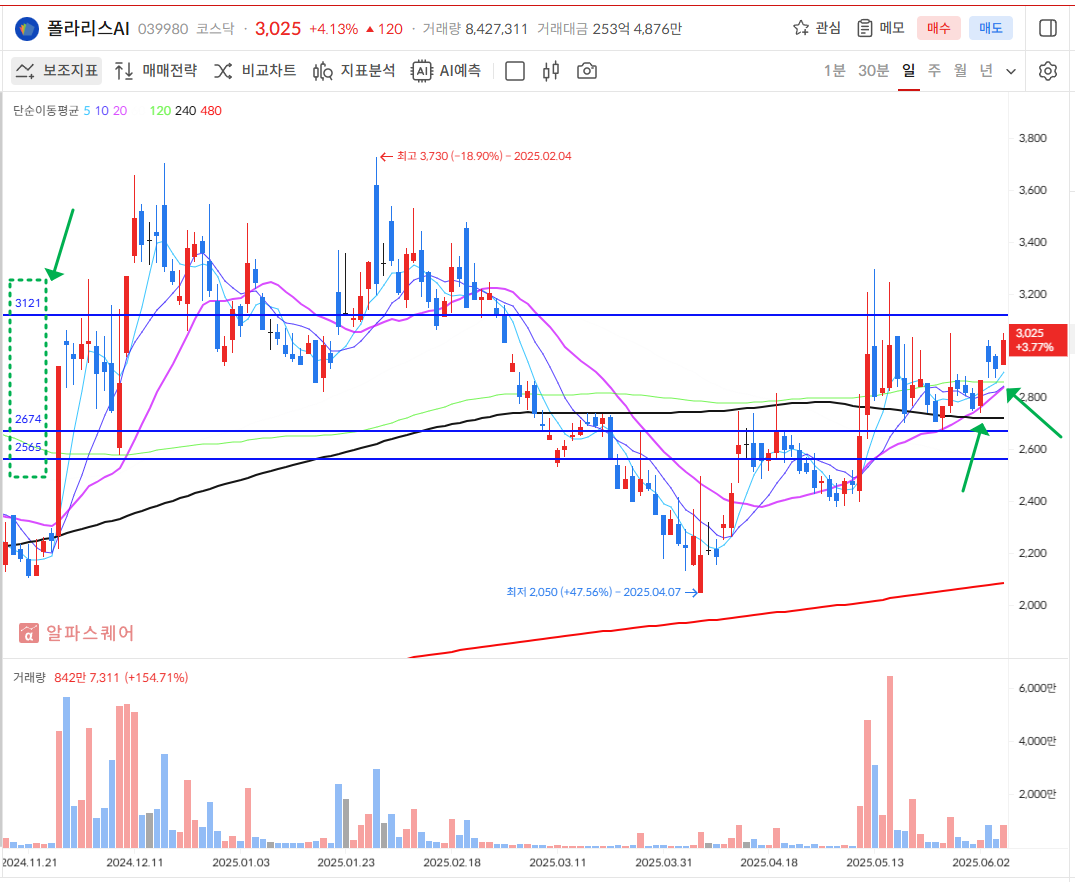
Task: Open chart settings gear icon
Action: click(x=1048, y=71)
